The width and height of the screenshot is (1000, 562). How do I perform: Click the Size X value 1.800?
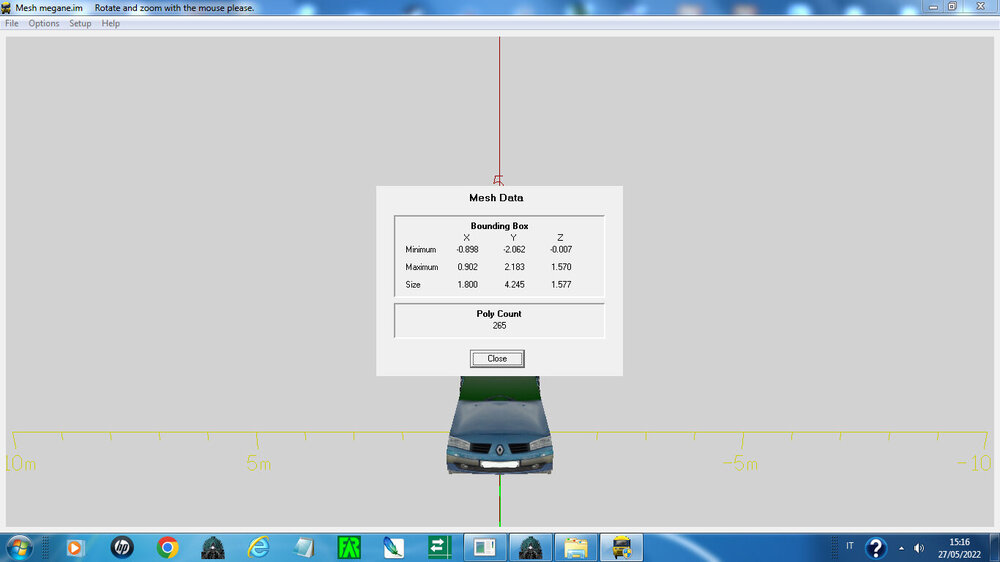[467, 285]
